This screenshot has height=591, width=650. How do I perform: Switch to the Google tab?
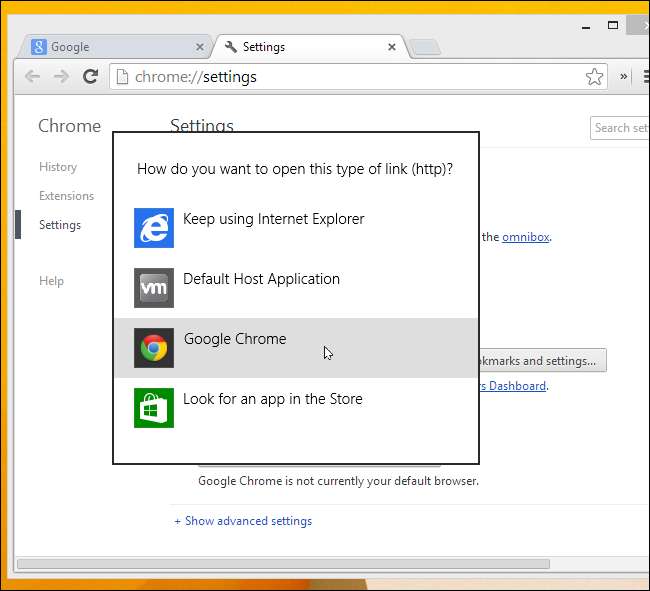tap(110, 47)
